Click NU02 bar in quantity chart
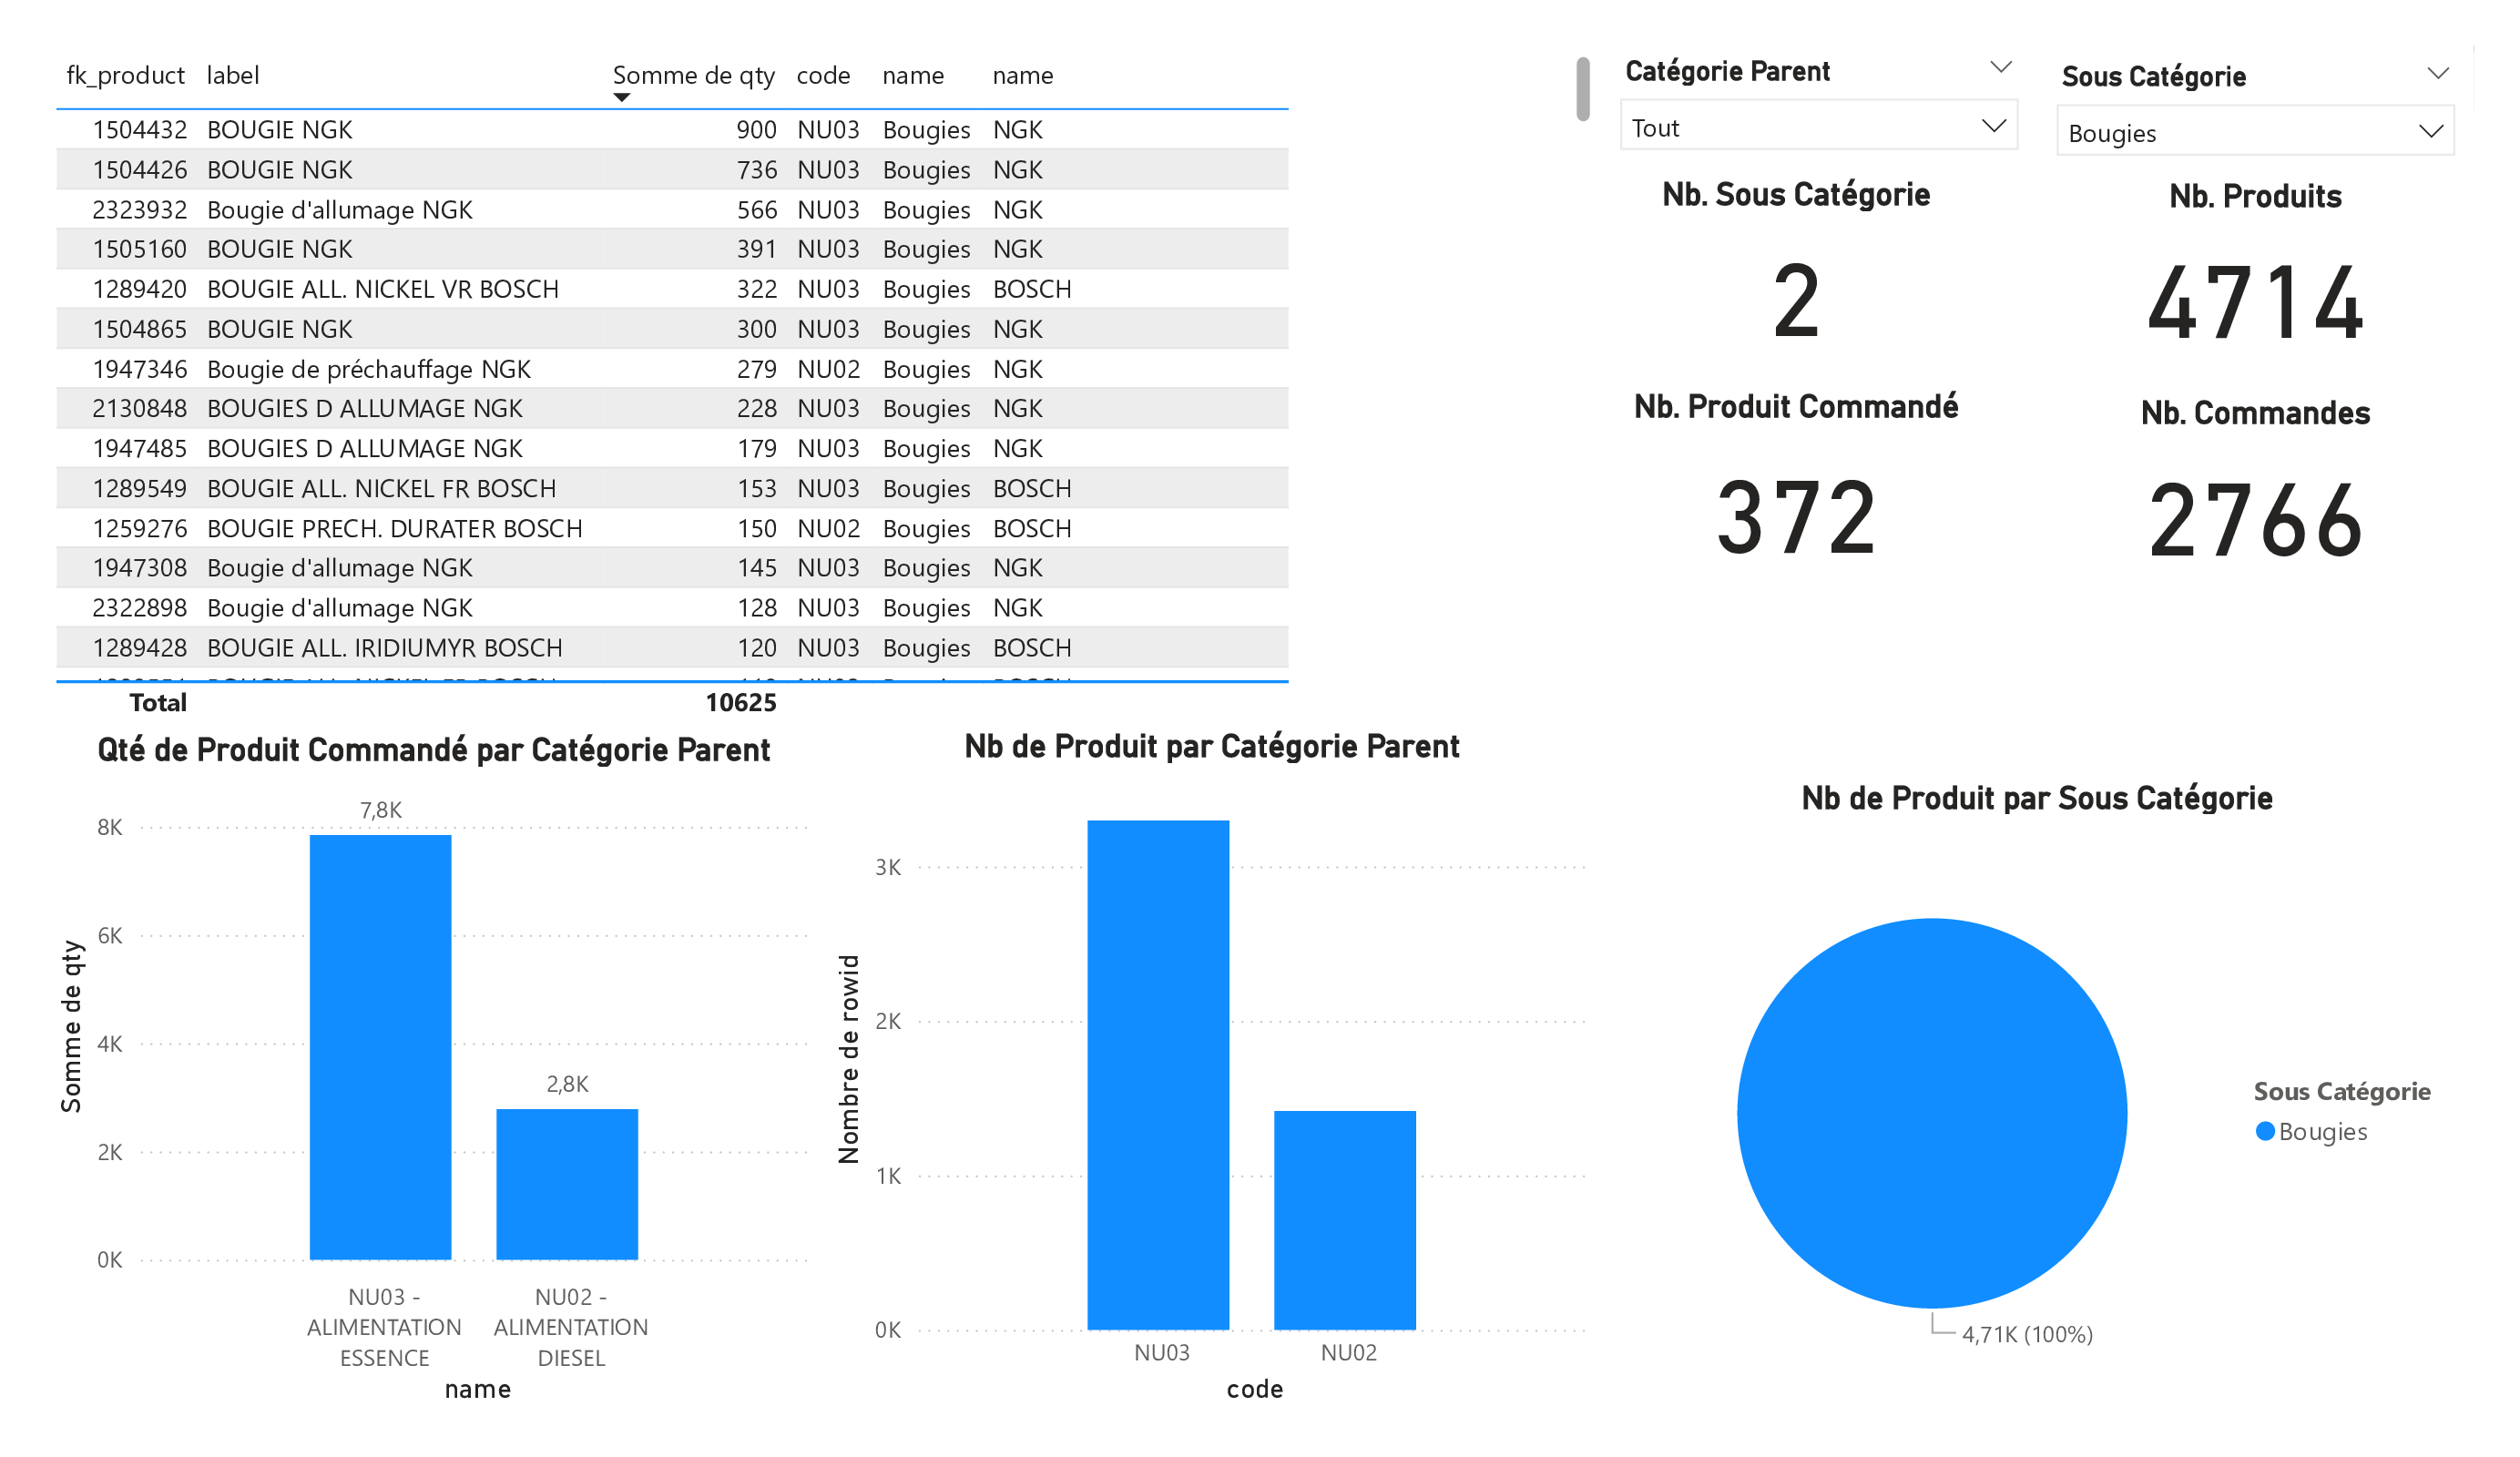The height and width of the screenshot is (1457, 2520). pyautogui.click(x=567, y=1183)
